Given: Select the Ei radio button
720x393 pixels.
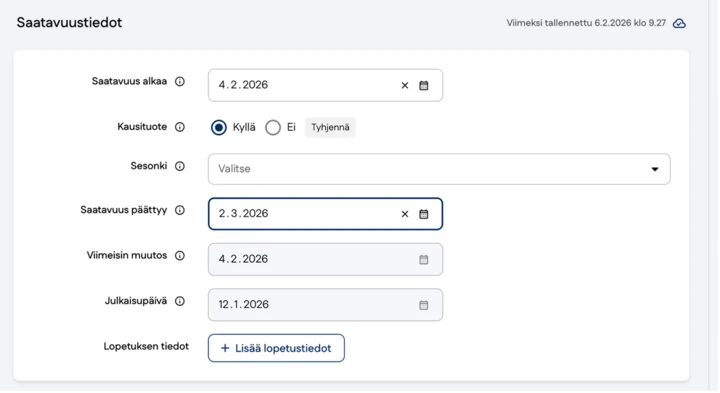Looking at the screenshot, I should point(273,128).
